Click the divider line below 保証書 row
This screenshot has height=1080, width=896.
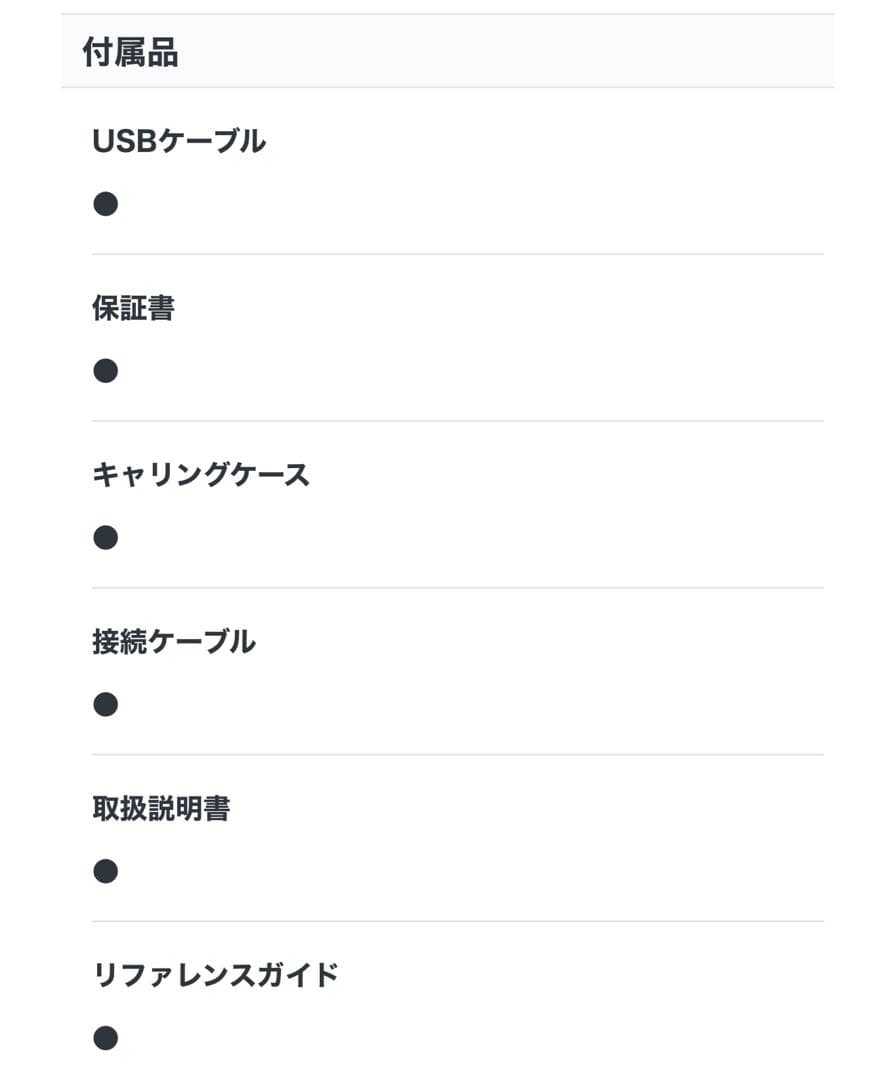[458, 421]
